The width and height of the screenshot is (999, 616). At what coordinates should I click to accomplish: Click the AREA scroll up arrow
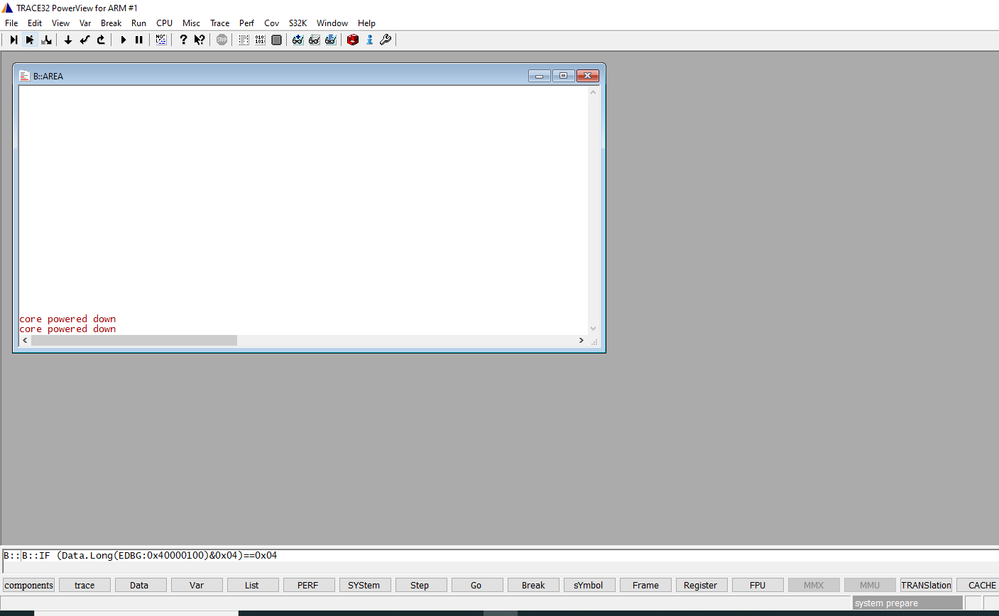[593, 92]
